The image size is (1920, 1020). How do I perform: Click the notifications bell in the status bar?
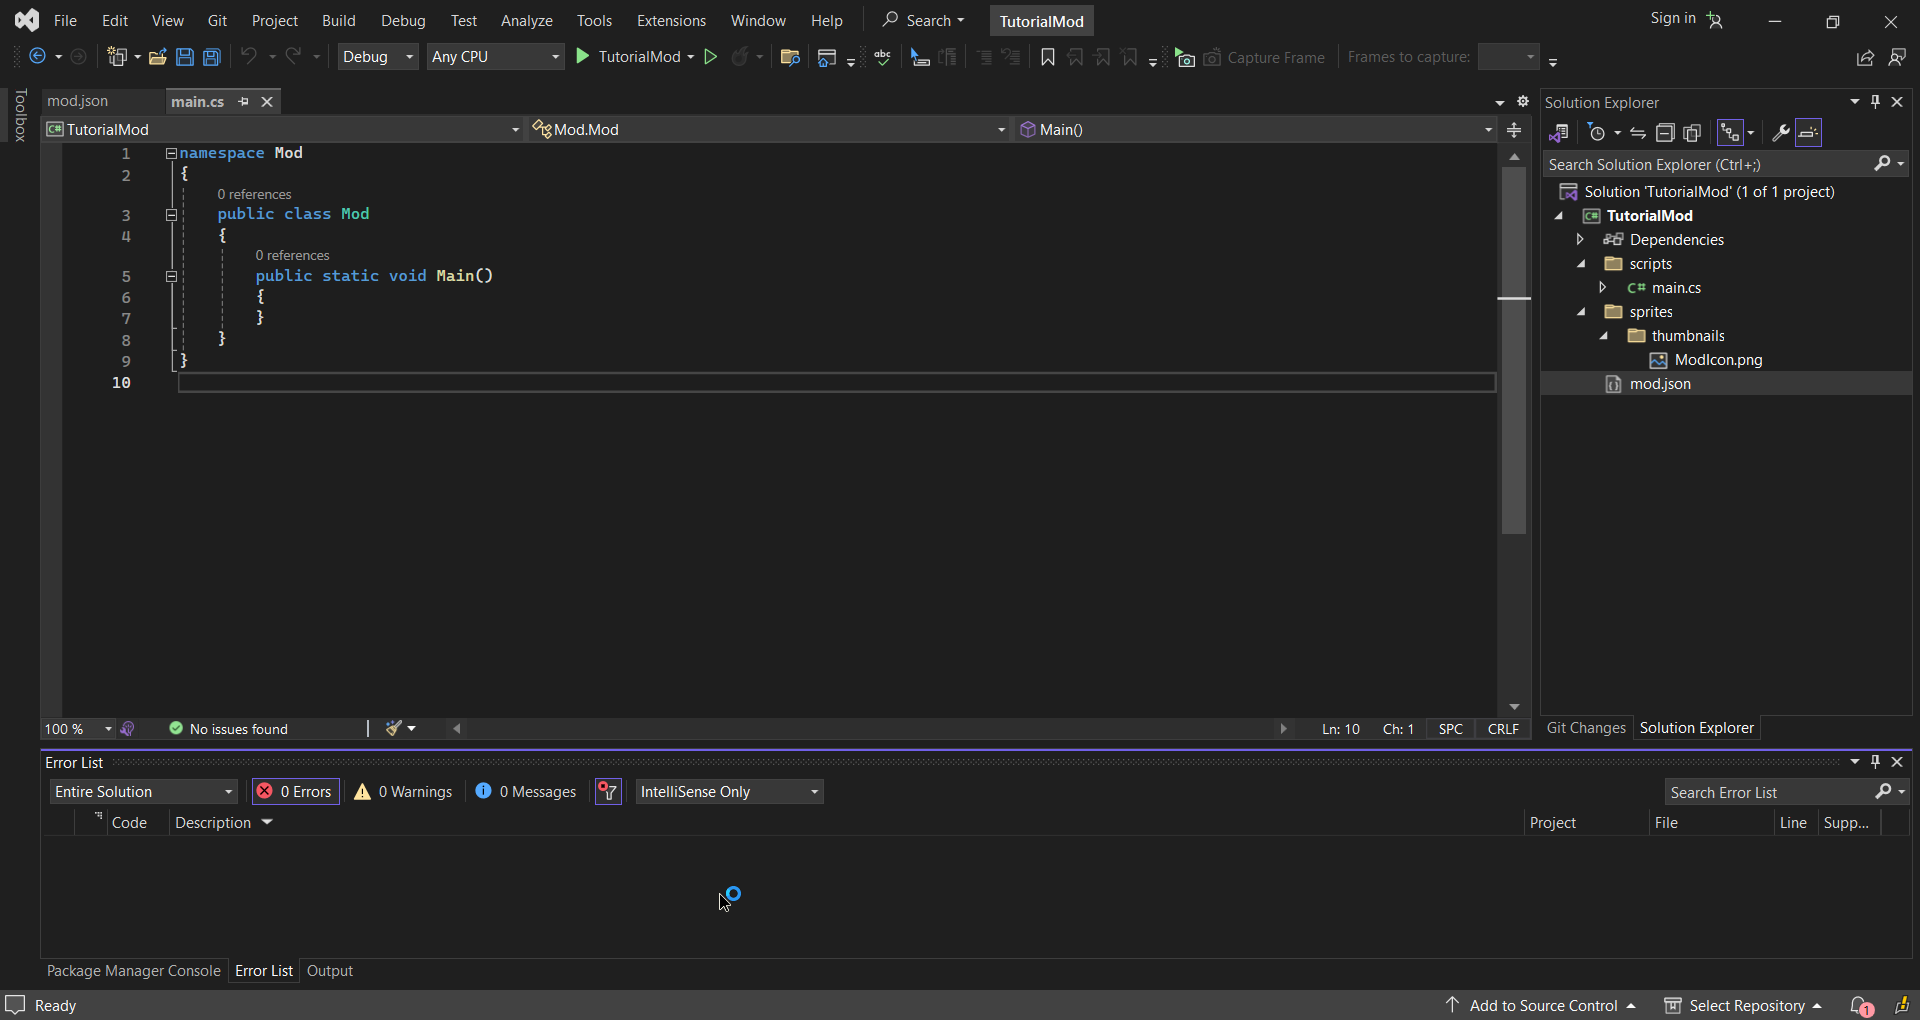[x=1860, y=1005]
